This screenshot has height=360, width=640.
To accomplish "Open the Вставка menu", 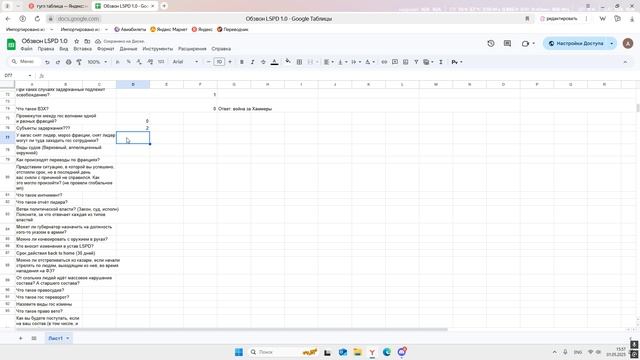I will click(82, 49).
